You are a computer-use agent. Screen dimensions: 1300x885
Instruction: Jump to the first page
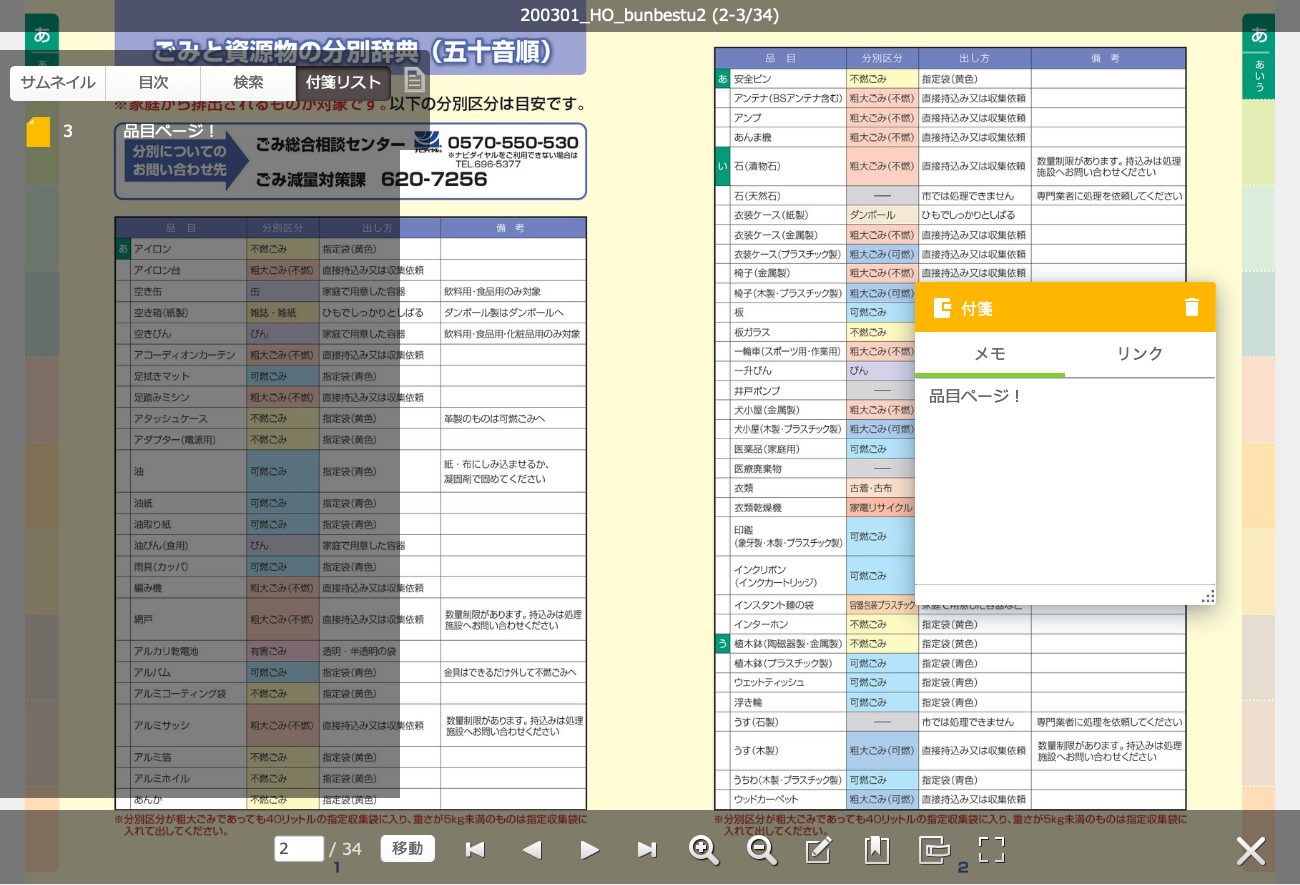475,850
